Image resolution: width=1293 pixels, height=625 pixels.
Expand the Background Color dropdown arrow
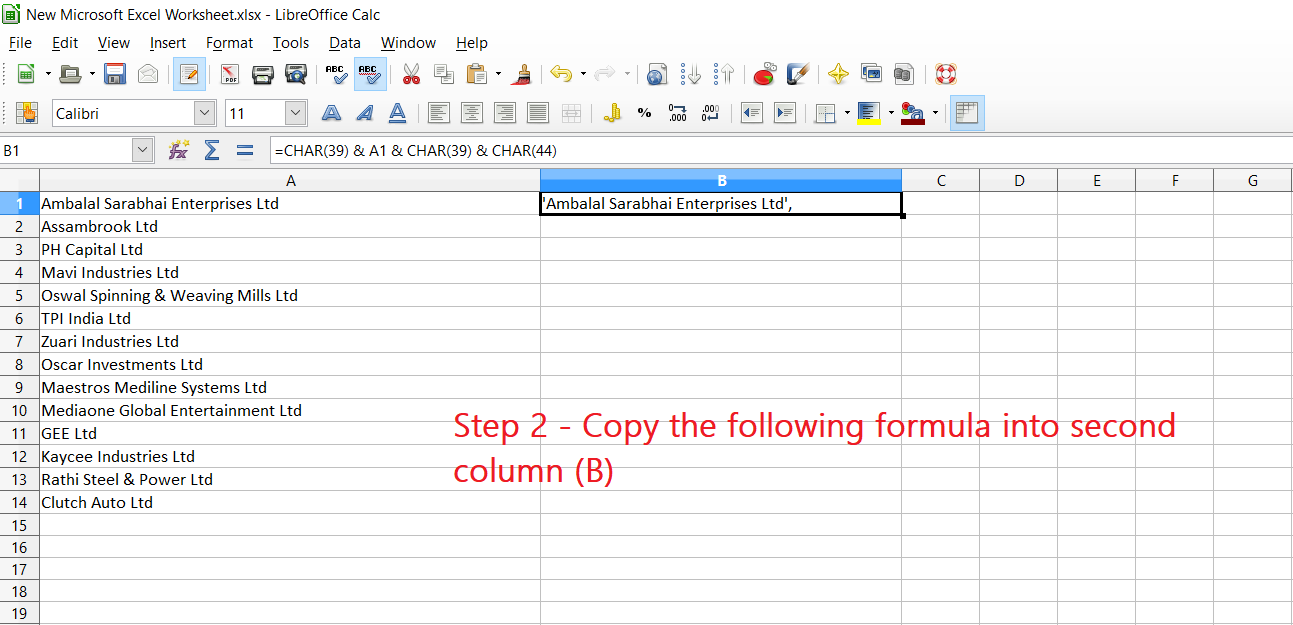point(891,113)
